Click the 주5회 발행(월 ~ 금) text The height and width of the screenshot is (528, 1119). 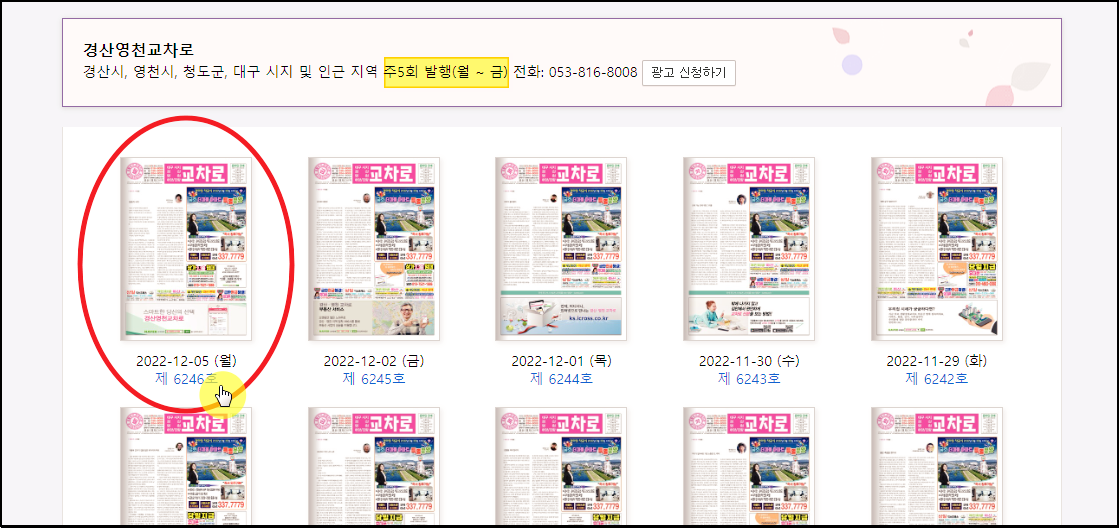[x=446, y=72]
